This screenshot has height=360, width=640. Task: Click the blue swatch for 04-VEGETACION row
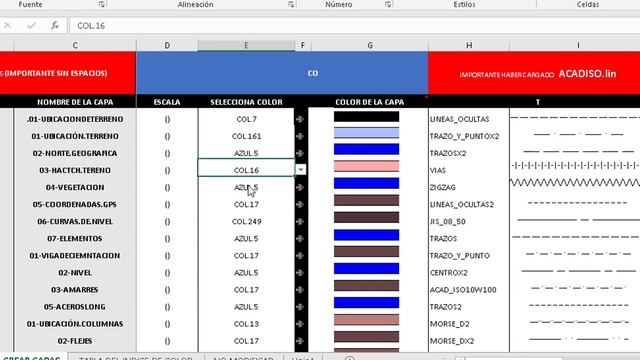[366, 183]
